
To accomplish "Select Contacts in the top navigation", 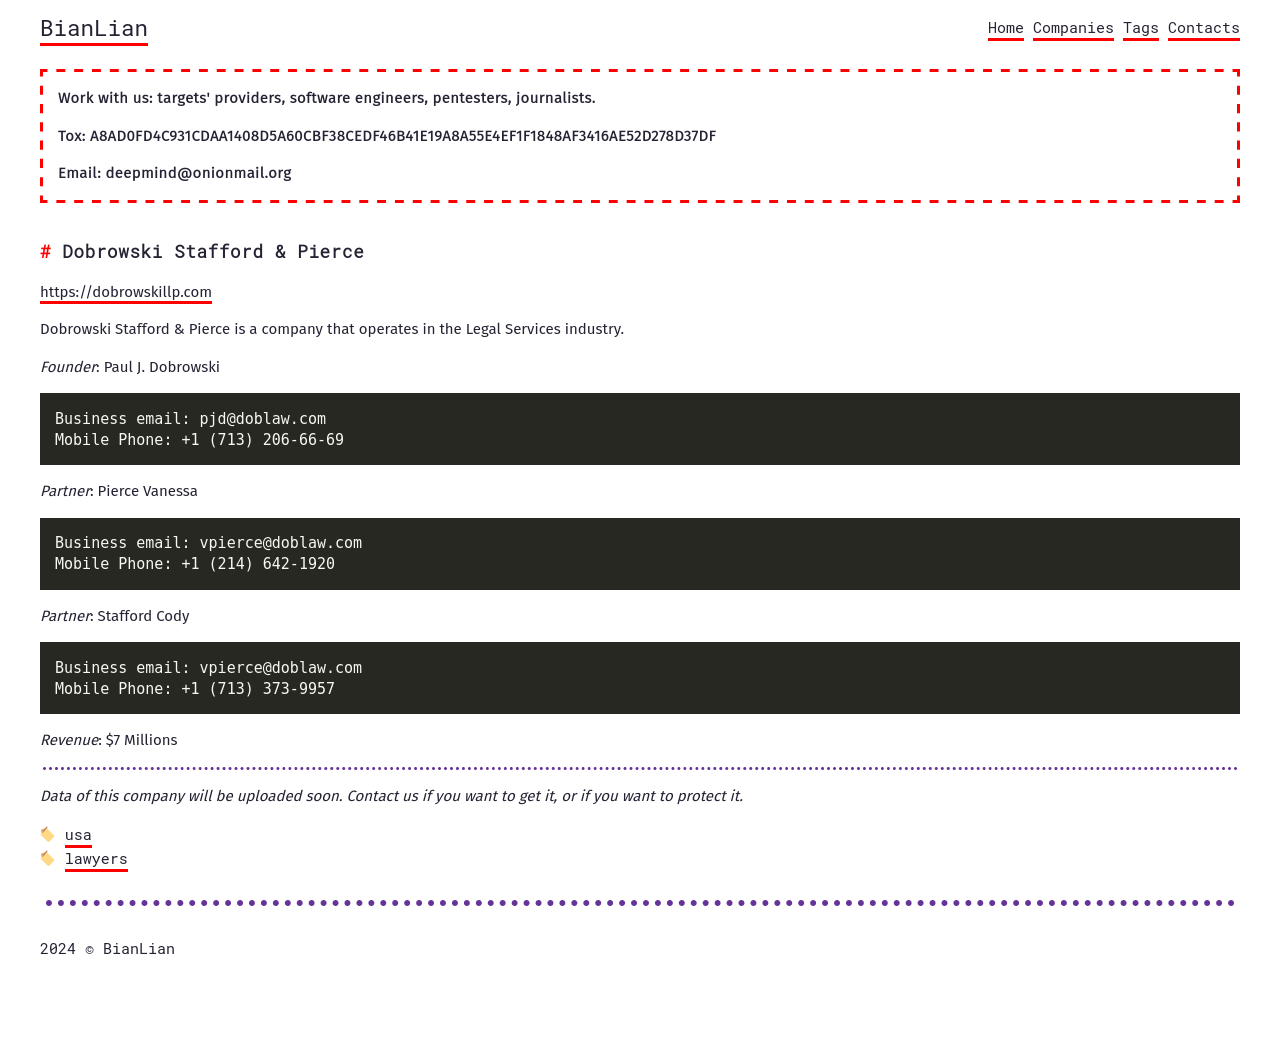I will coord(1203,28).
